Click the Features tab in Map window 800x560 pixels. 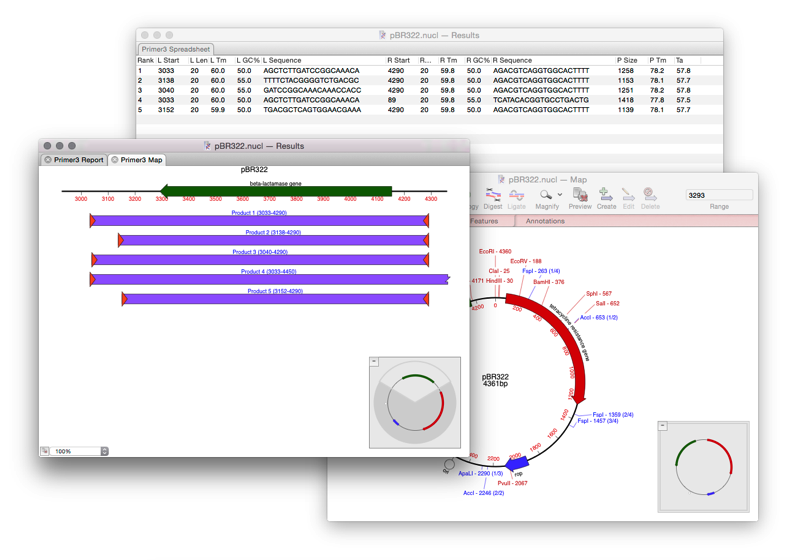[x=484, y=221]
